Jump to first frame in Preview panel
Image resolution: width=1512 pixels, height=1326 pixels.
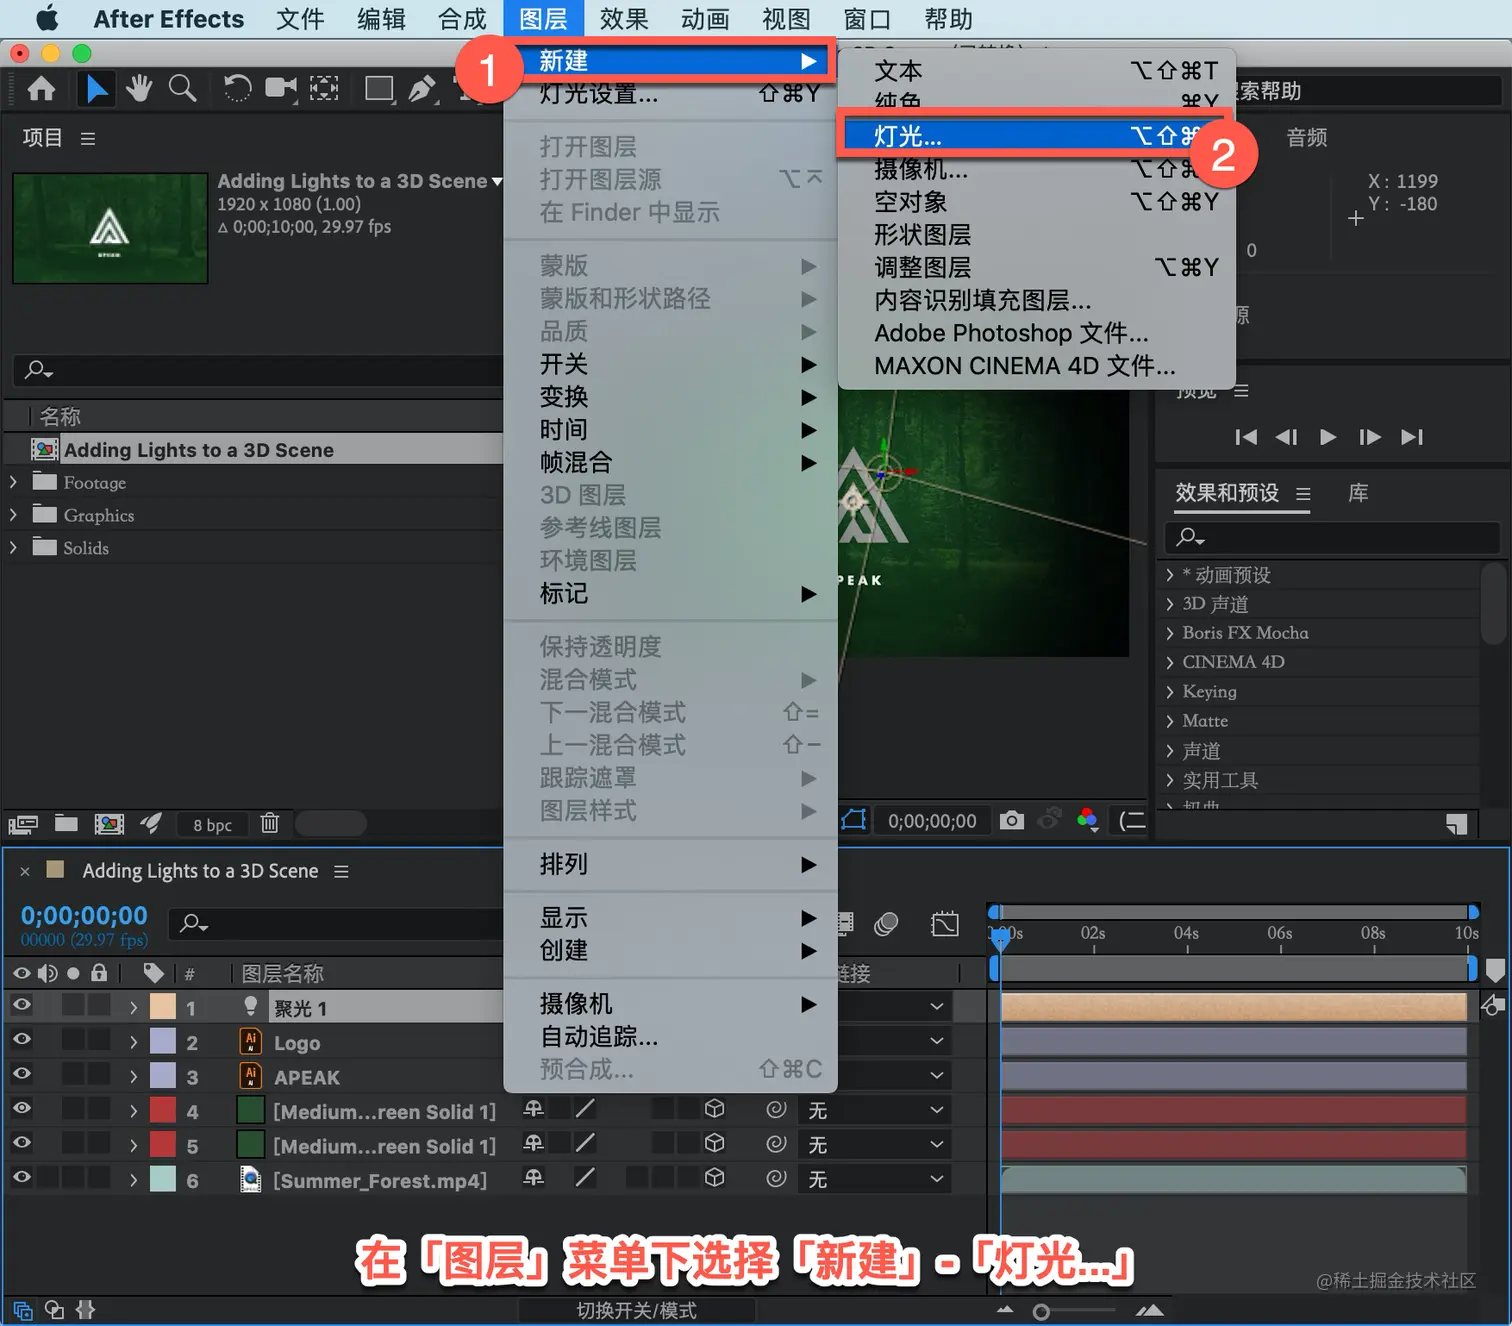1246,437
